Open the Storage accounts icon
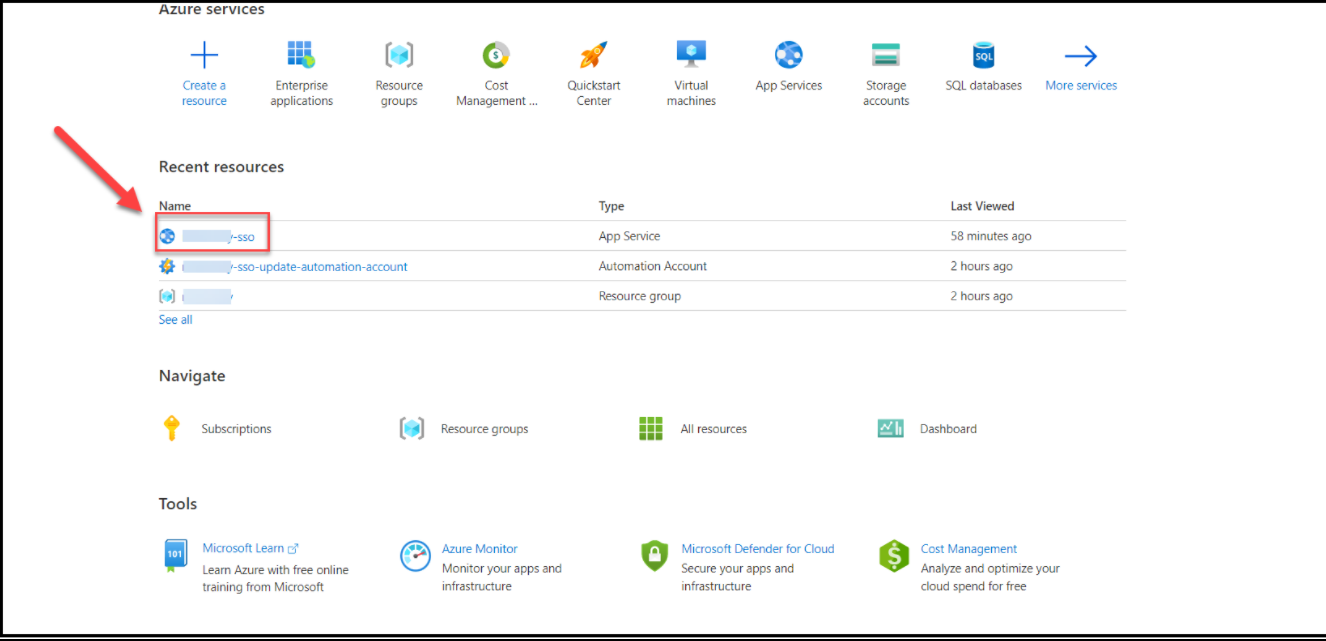 (x=886, y=55)
